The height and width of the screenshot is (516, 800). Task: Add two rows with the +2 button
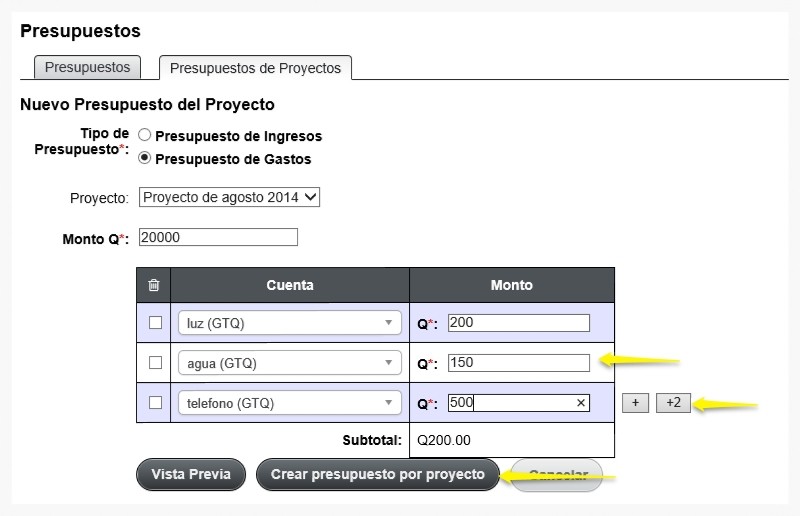(x=673, y=403)
